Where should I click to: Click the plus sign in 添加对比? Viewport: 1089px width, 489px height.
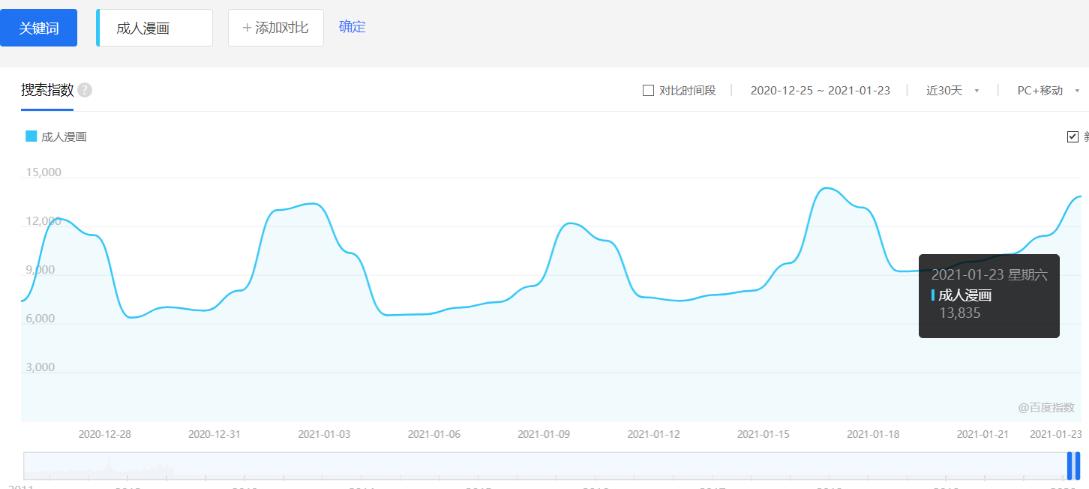[247, 28]
